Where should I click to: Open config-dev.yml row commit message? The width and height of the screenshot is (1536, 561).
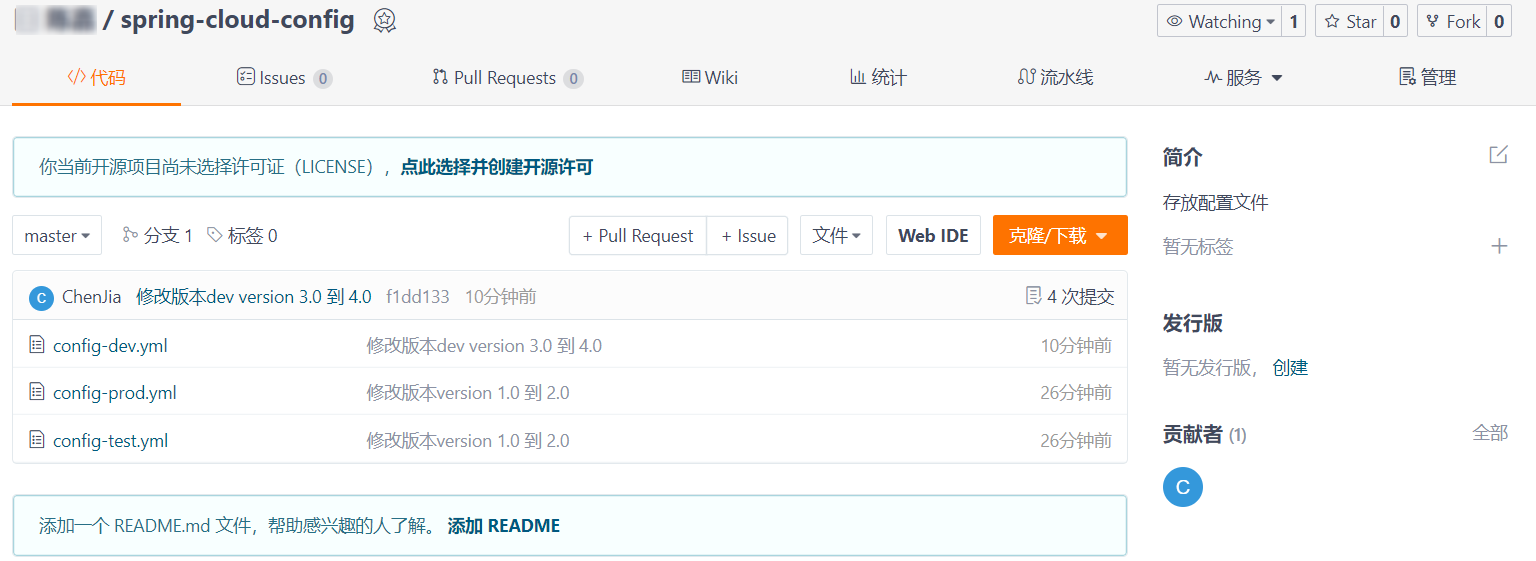(x=484, y=346)
